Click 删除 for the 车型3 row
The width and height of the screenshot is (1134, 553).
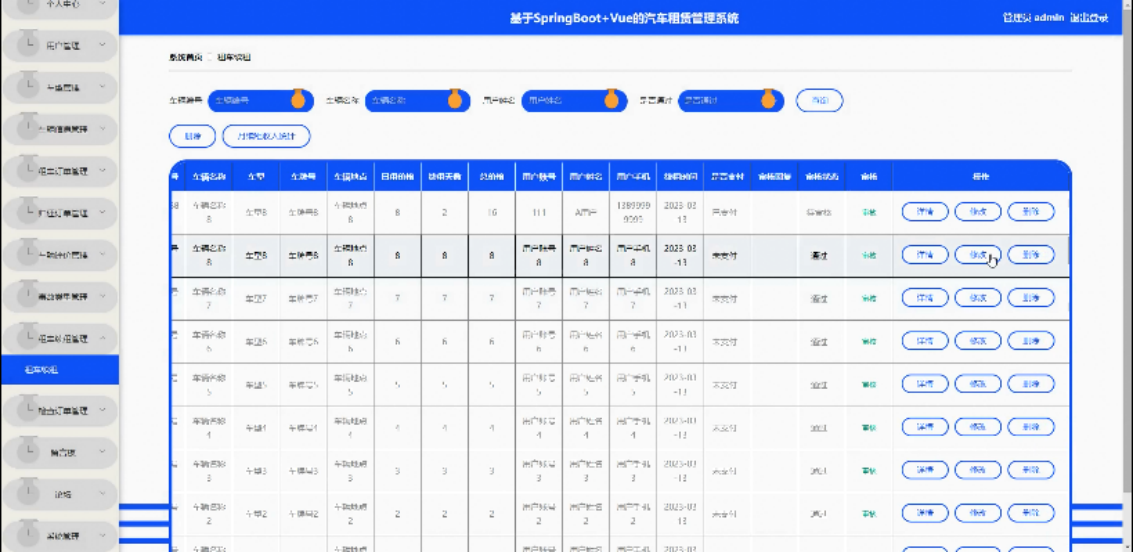pyautogui.click(x=1031, y=470)
